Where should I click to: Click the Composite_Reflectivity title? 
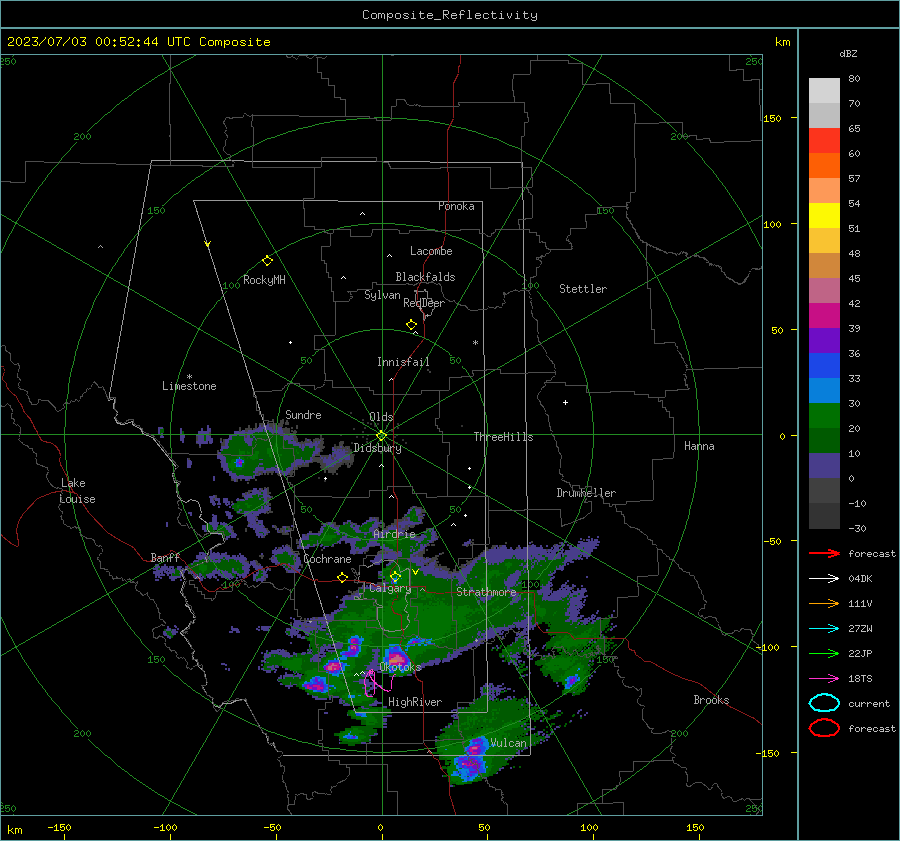(x=449, y=15)
